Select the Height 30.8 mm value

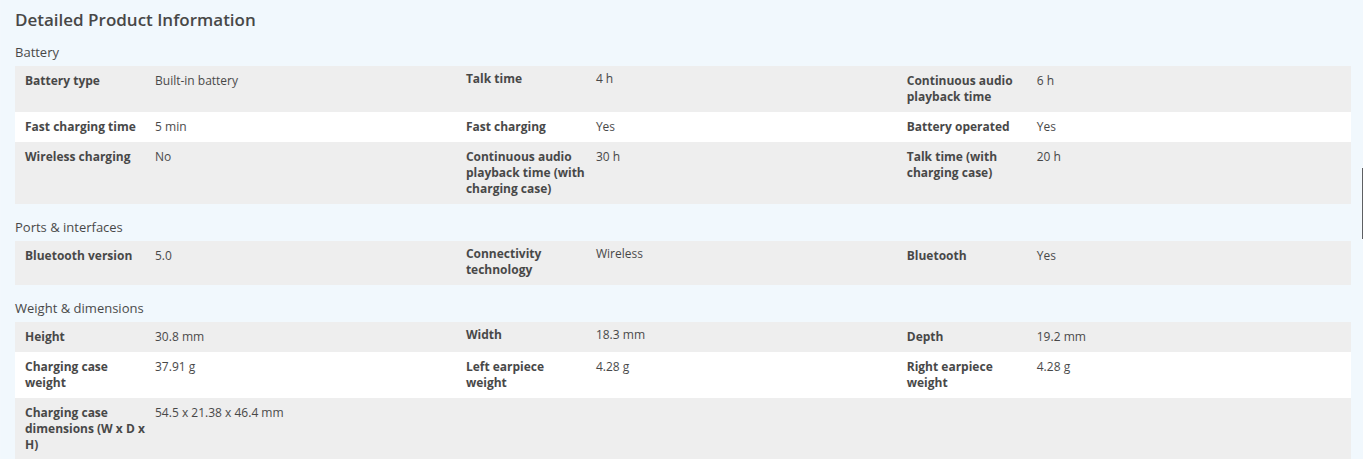pyautogui.click(x=179, y=337)
